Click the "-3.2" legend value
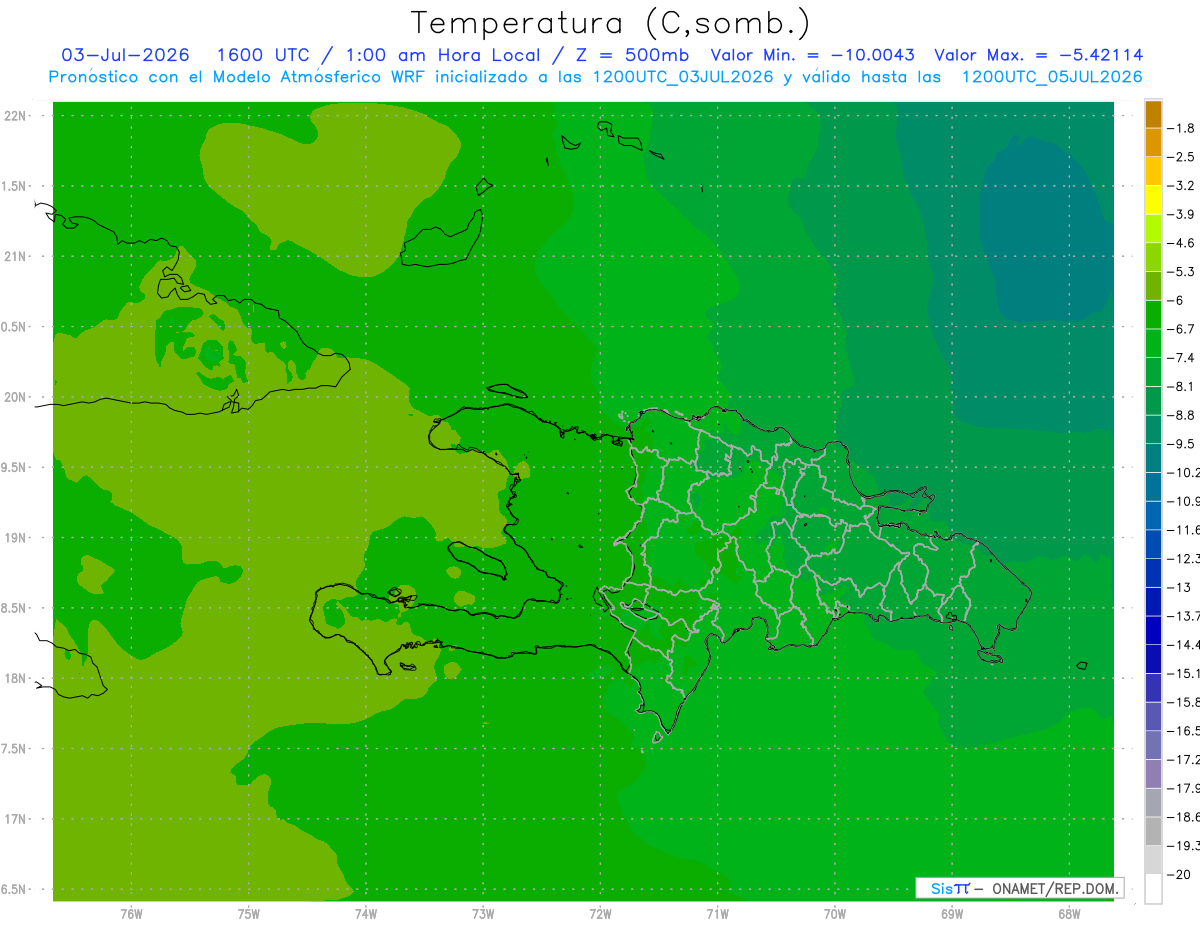This screenshot has width=1200, height=927. 1182,186
